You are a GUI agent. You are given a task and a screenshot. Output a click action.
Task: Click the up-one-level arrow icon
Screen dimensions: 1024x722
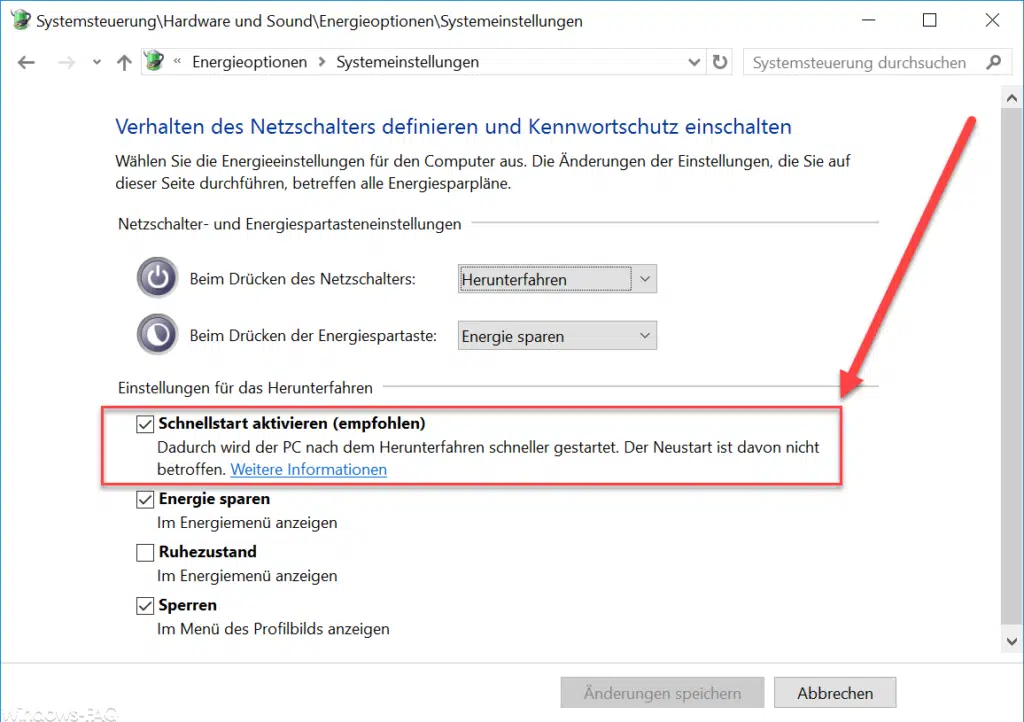coord(124,62)
